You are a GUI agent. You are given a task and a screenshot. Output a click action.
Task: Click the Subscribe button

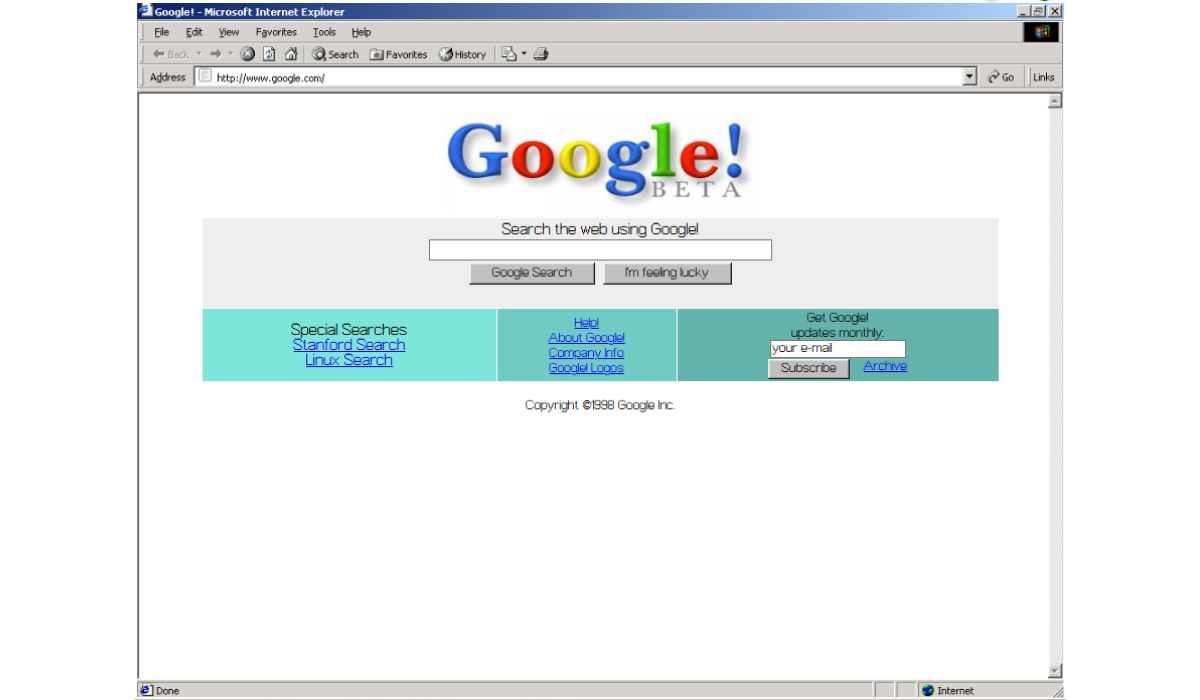click(808, 368)
